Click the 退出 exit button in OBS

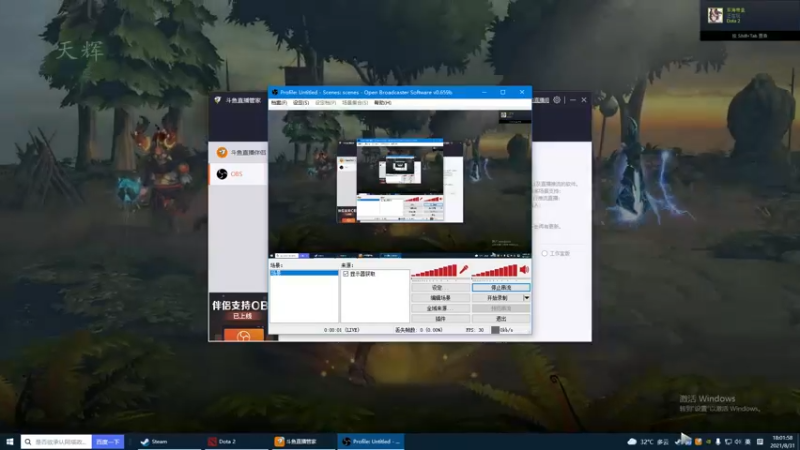click(501, 319)
